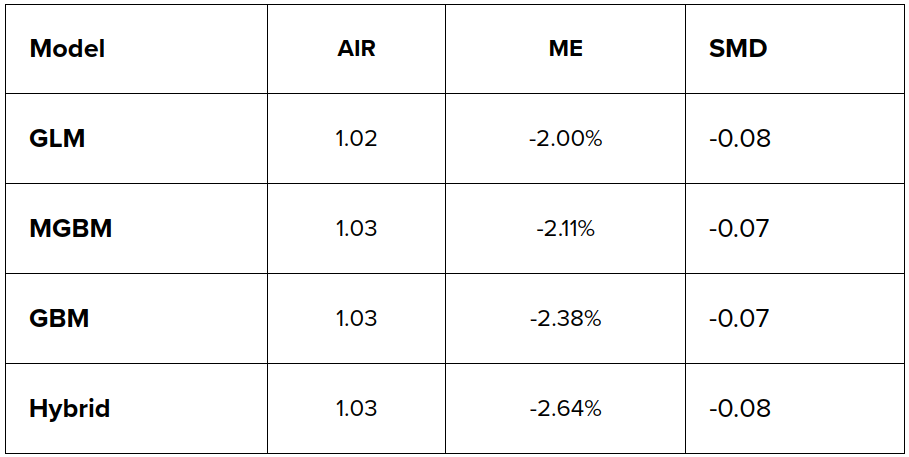Select the AIR column header
The width and height of the screenshot is (909, 457).
[356, 48]
